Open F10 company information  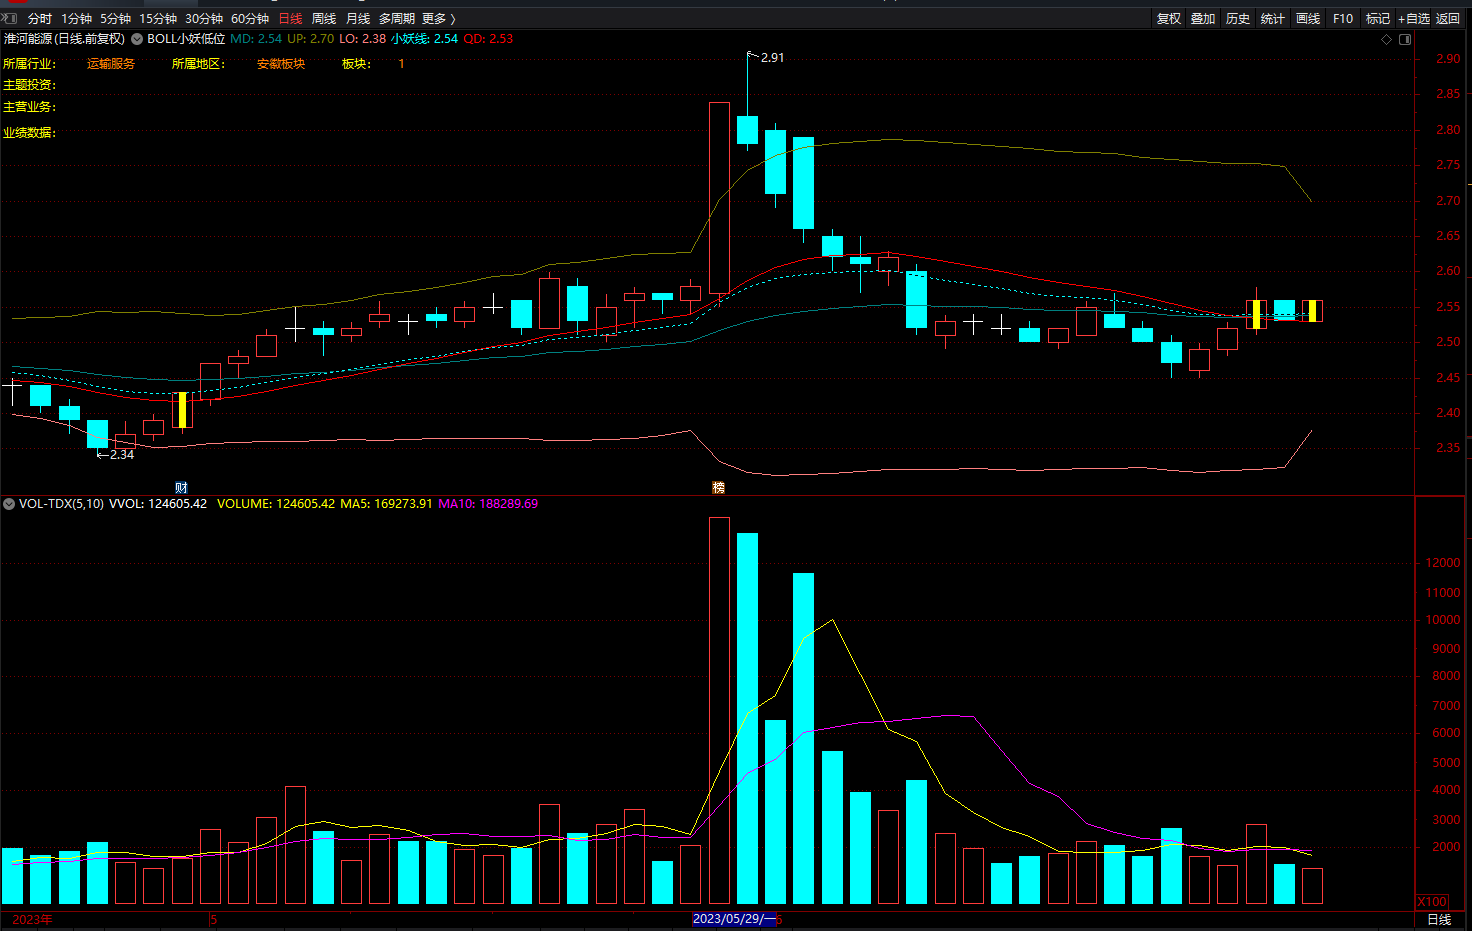point(1343,19)
